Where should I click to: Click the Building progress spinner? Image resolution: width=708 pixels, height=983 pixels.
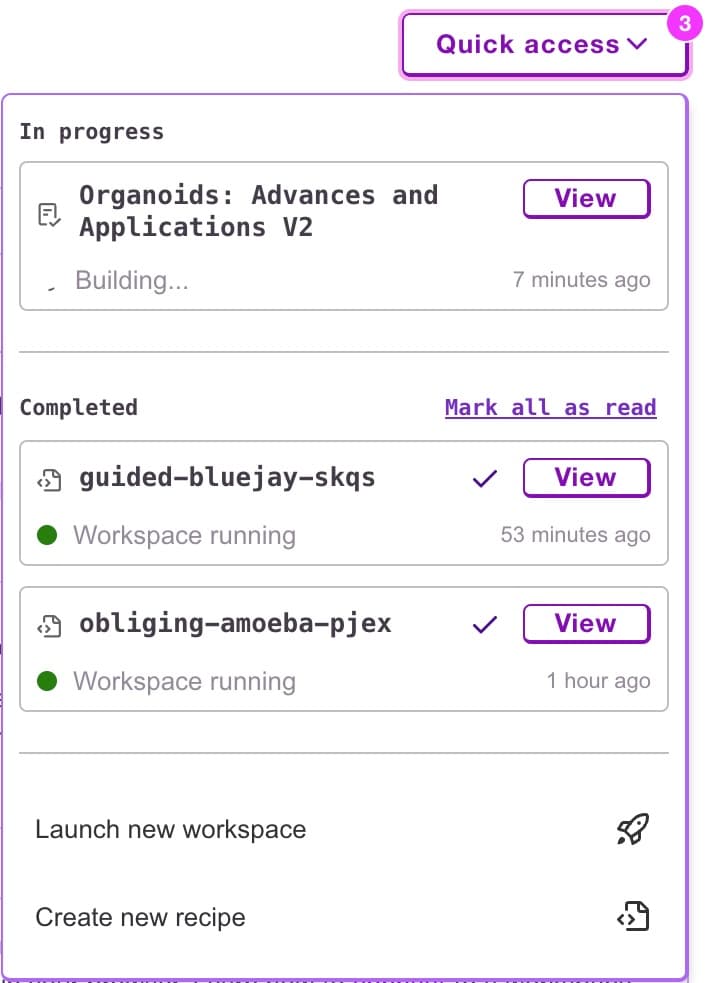(x=48, y=284)
